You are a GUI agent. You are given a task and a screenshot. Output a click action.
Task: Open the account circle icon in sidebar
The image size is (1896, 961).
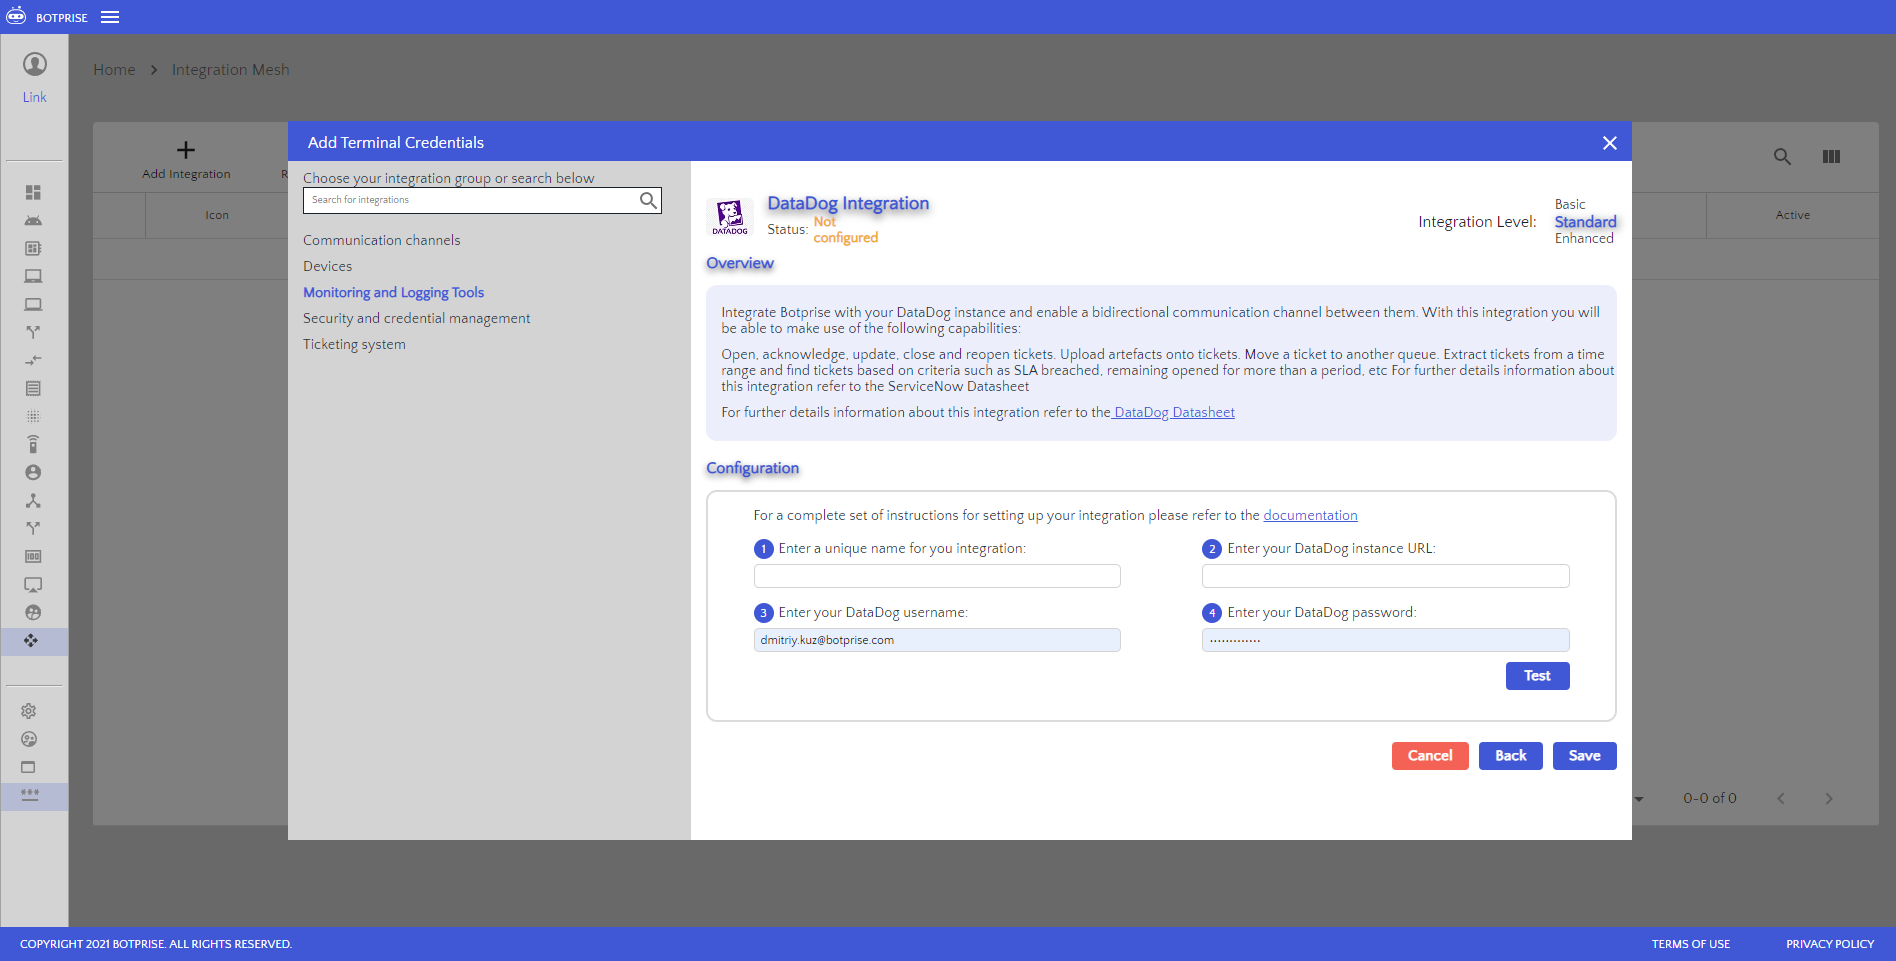tap(33, 472)
